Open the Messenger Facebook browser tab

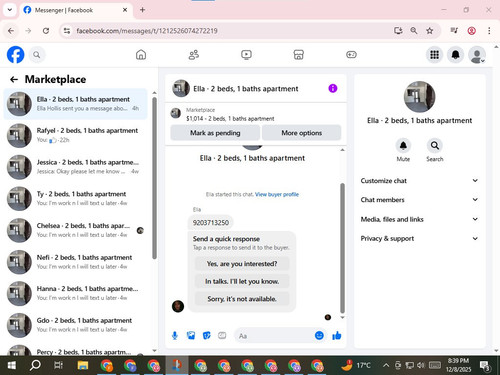(76, 10)
